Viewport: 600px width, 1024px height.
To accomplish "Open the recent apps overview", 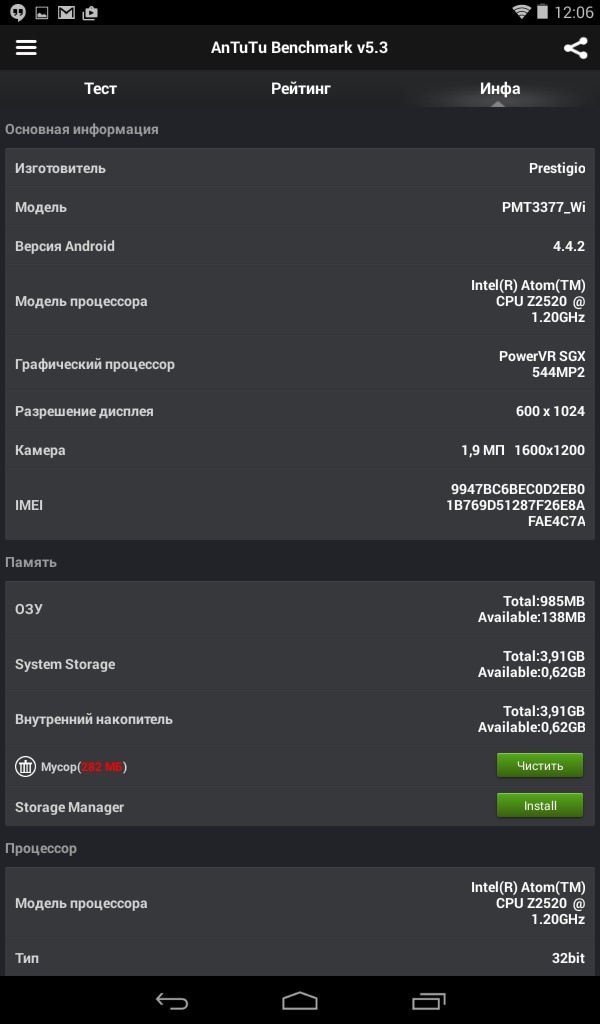I will tap(428, 999).
